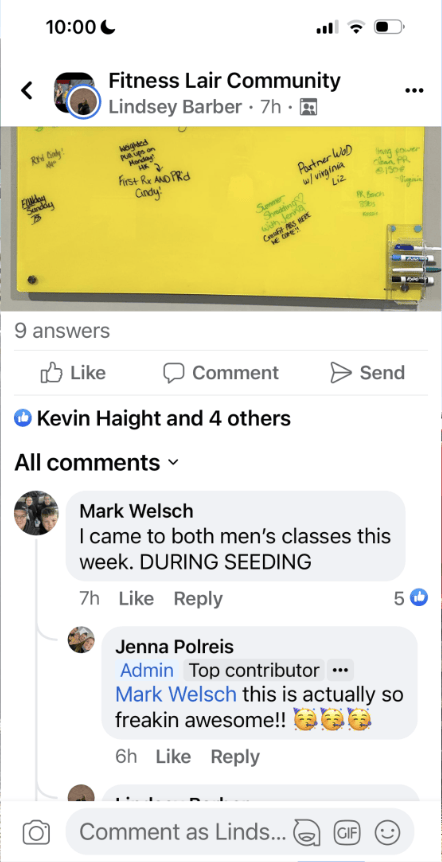Tap the blue like reaction on Mark's comment
This screenshot has height=862, width=442.
pyautogui.click(x=419, y=598)
